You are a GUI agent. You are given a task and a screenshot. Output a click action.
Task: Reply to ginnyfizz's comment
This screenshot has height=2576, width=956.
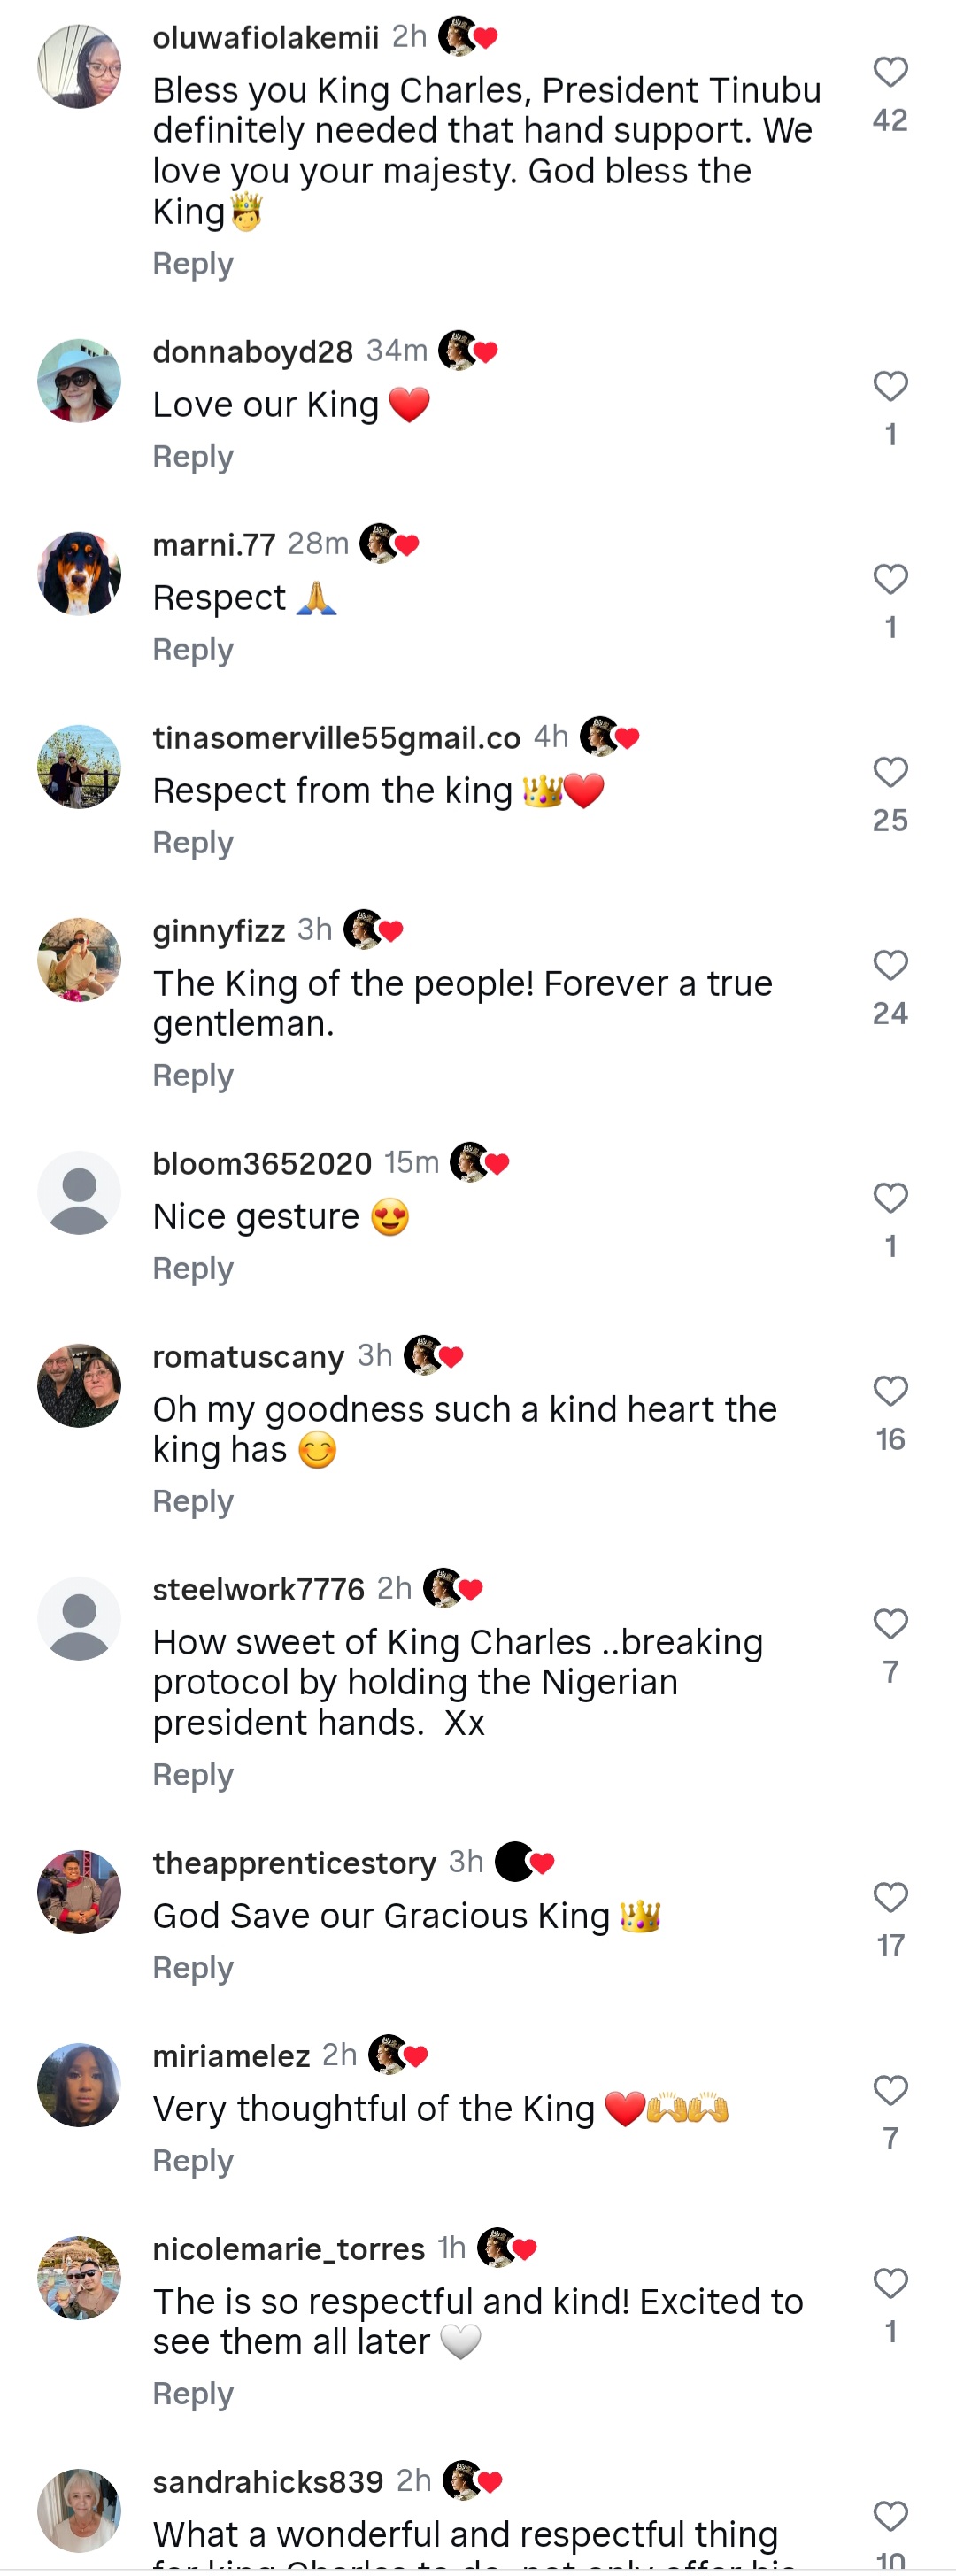click(193, 1075)
